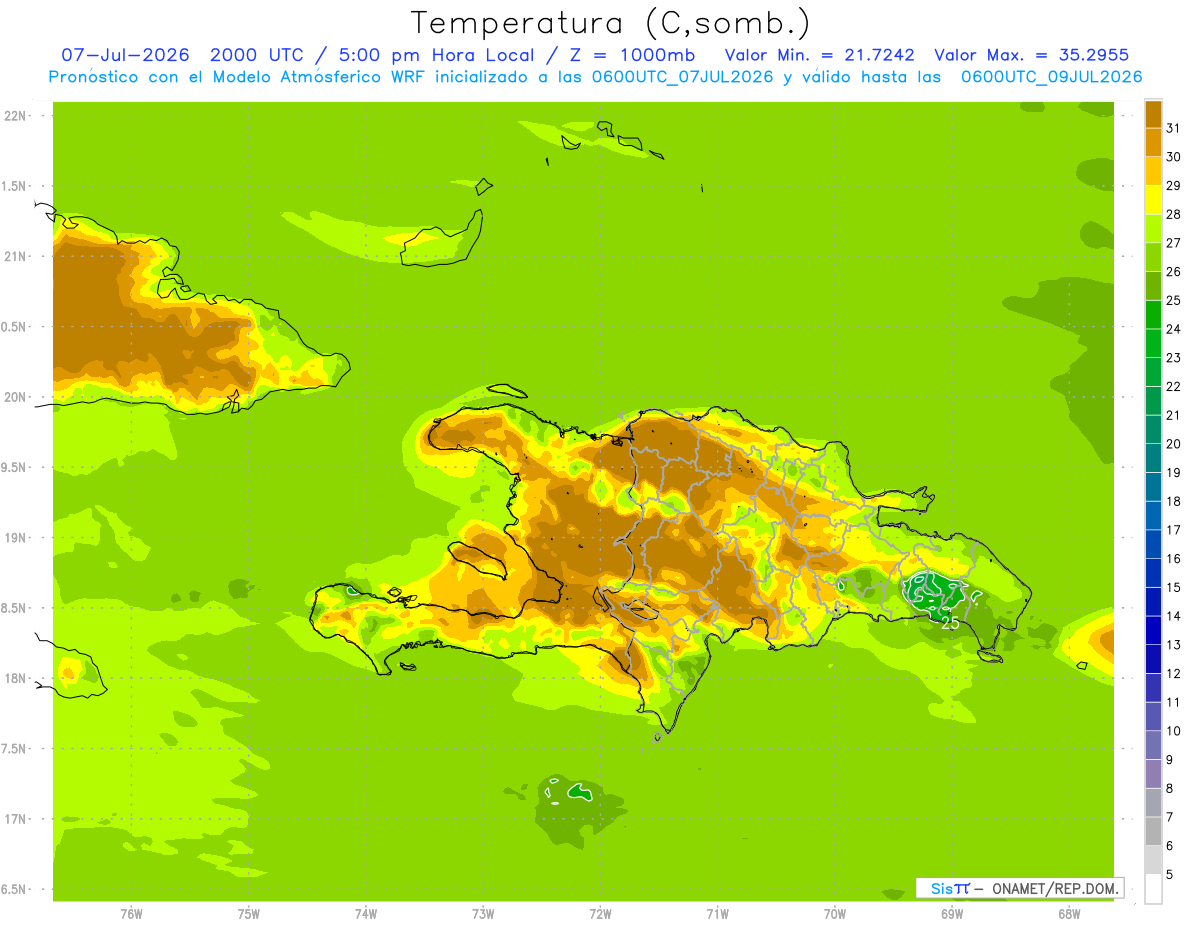
Task: Click latitude axis label '22N'
Action: [x=16, y=116]
